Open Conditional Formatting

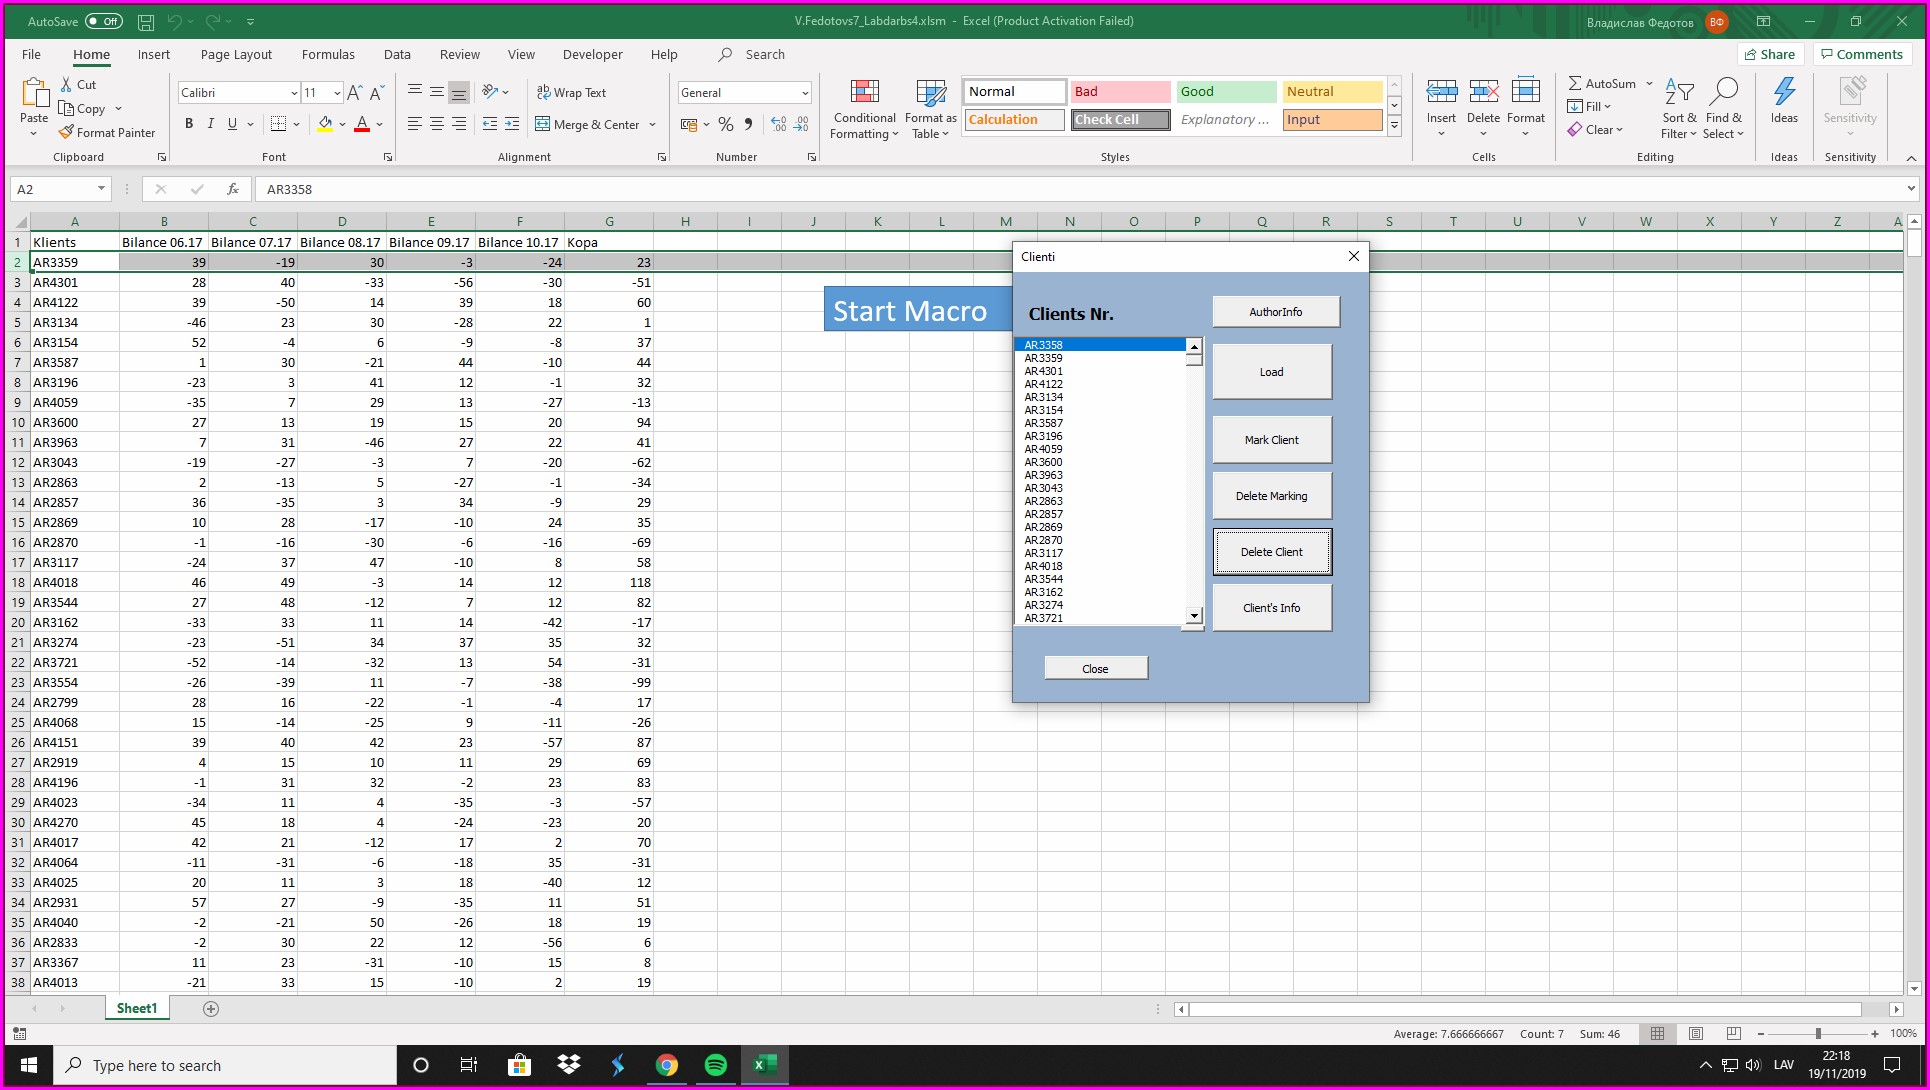pos(865,109)
